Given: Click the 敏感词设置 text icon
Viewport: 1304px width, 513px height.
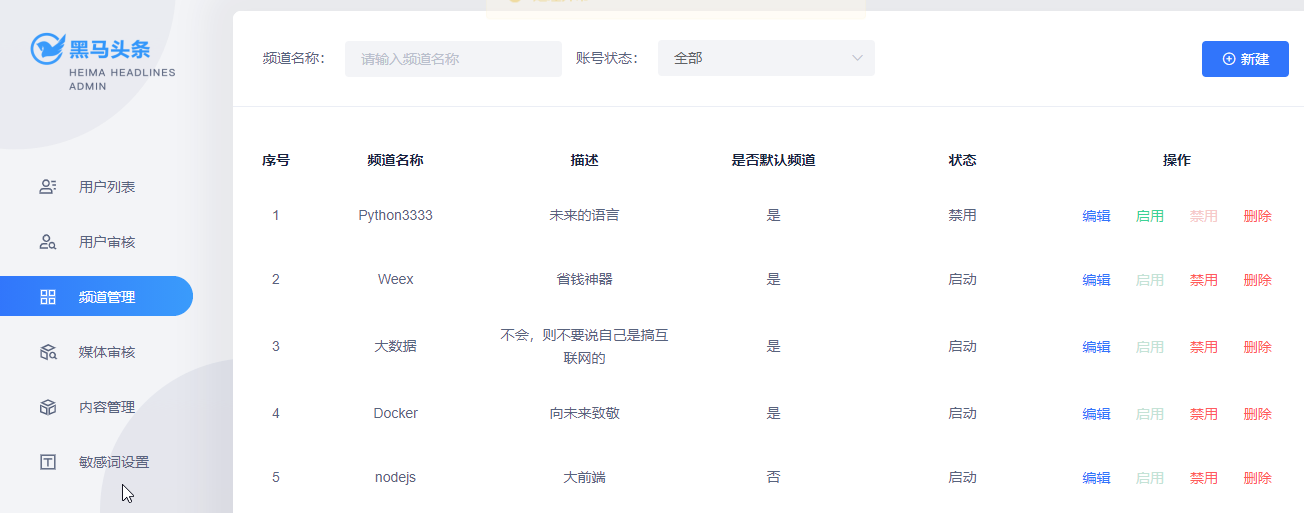Looking at the screenshot, I should coord(47,462).
